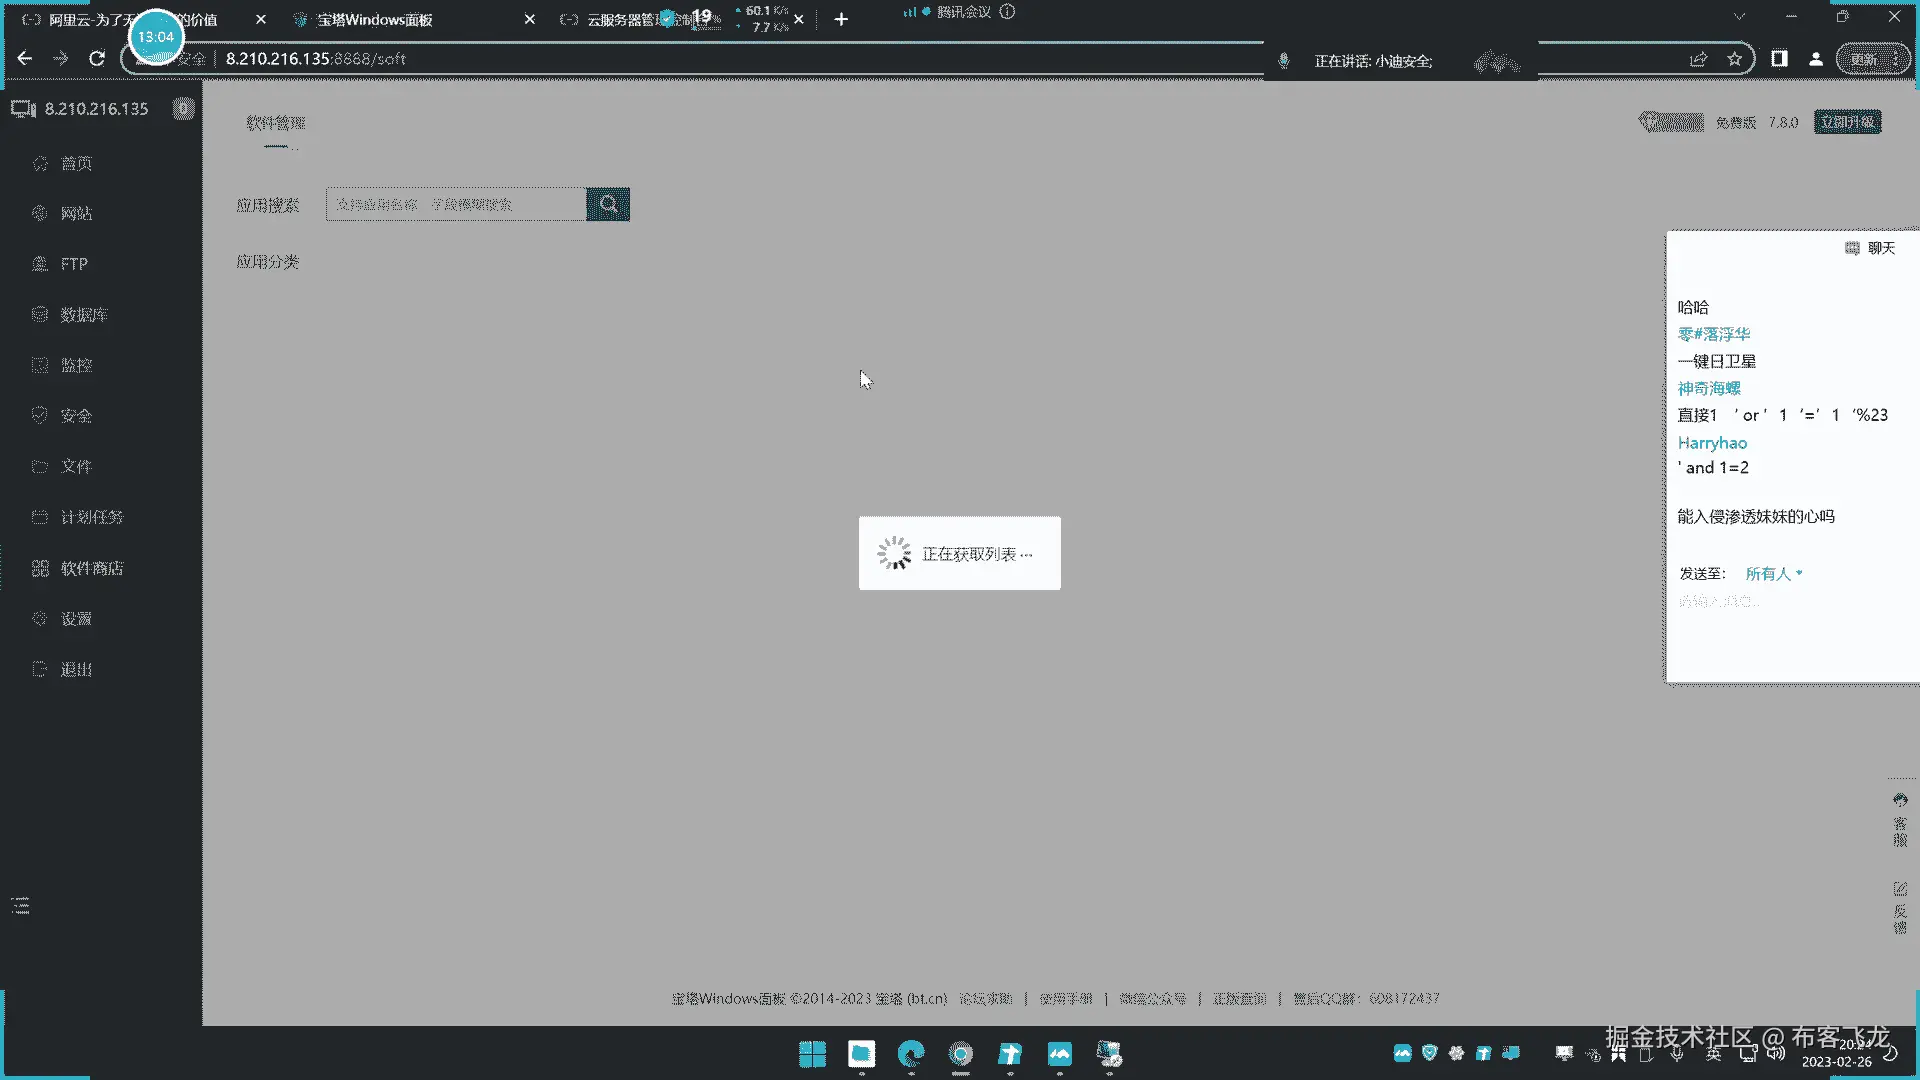Open 计划任务 scheduled tasks
The height and width of the screenshot is (1080, 1920).
91,517
